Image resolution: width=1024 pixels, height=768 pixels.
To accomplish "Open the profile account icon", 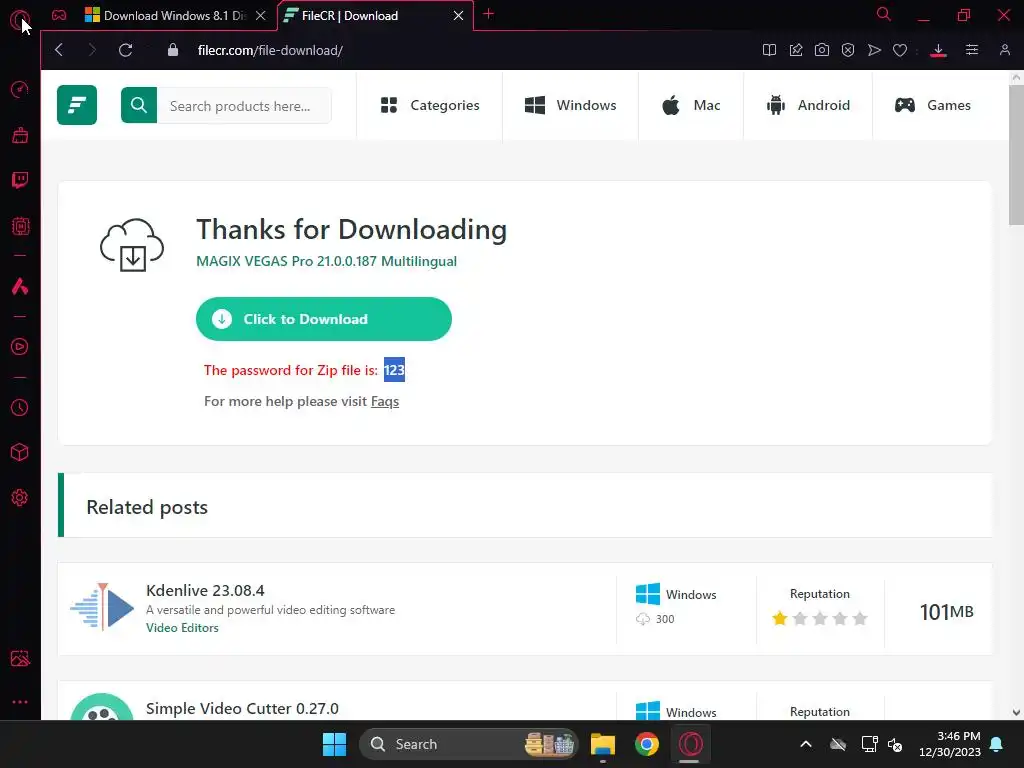I will 1004,50.
